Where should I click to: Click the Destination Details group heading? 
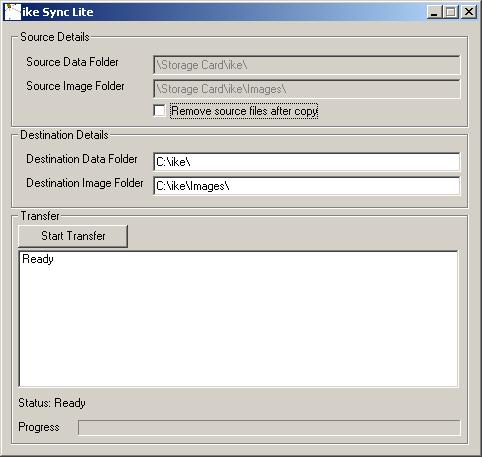[64, 135]
